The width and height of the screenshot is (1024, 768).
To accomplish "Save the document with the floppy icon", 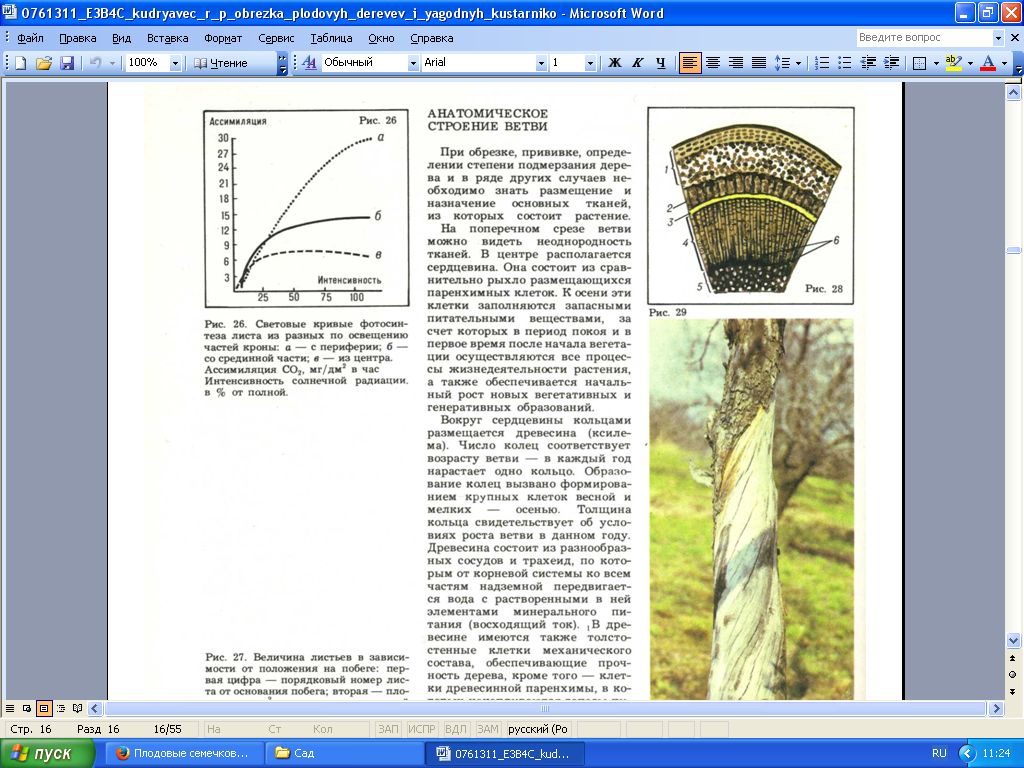I will click(67, 62).
